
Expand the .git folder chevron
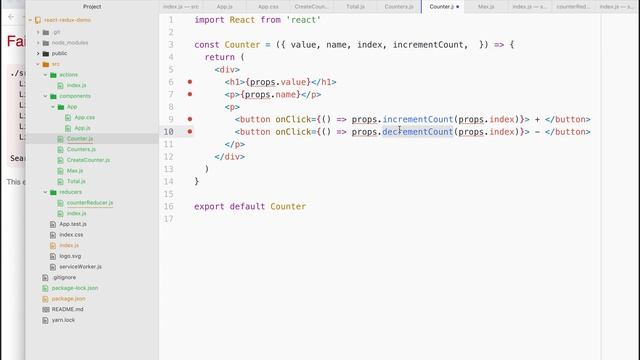click(38, 32)
